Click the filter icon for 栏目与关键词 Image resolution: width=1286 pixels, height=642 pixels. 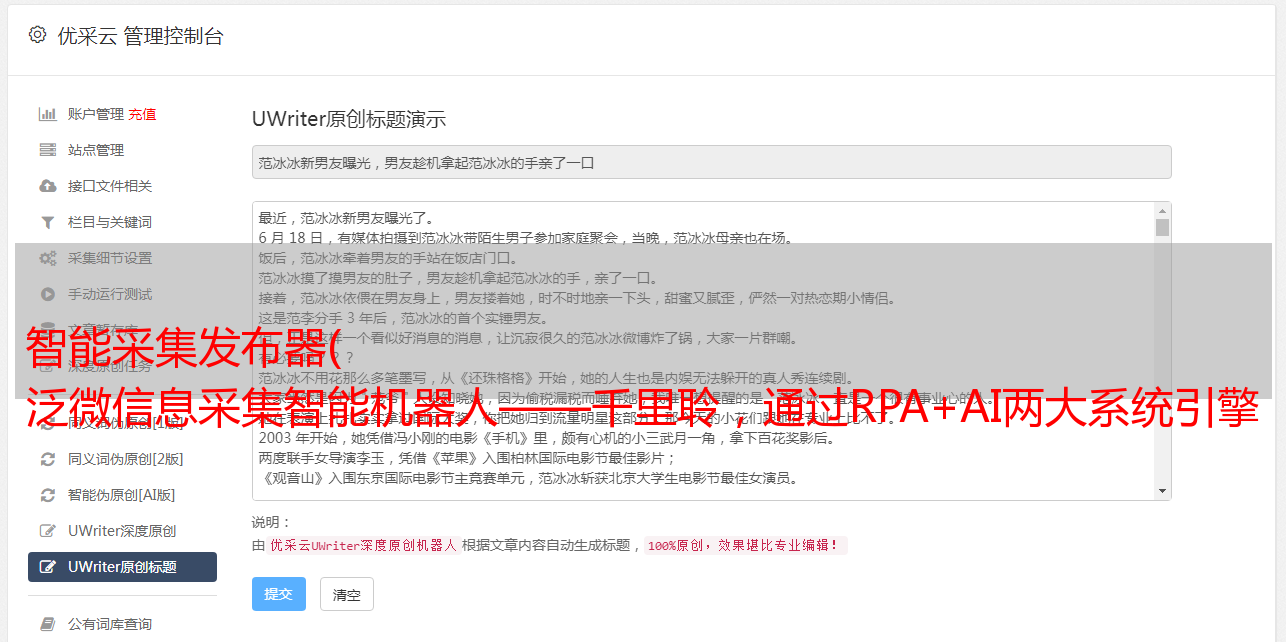pos(47,222)
